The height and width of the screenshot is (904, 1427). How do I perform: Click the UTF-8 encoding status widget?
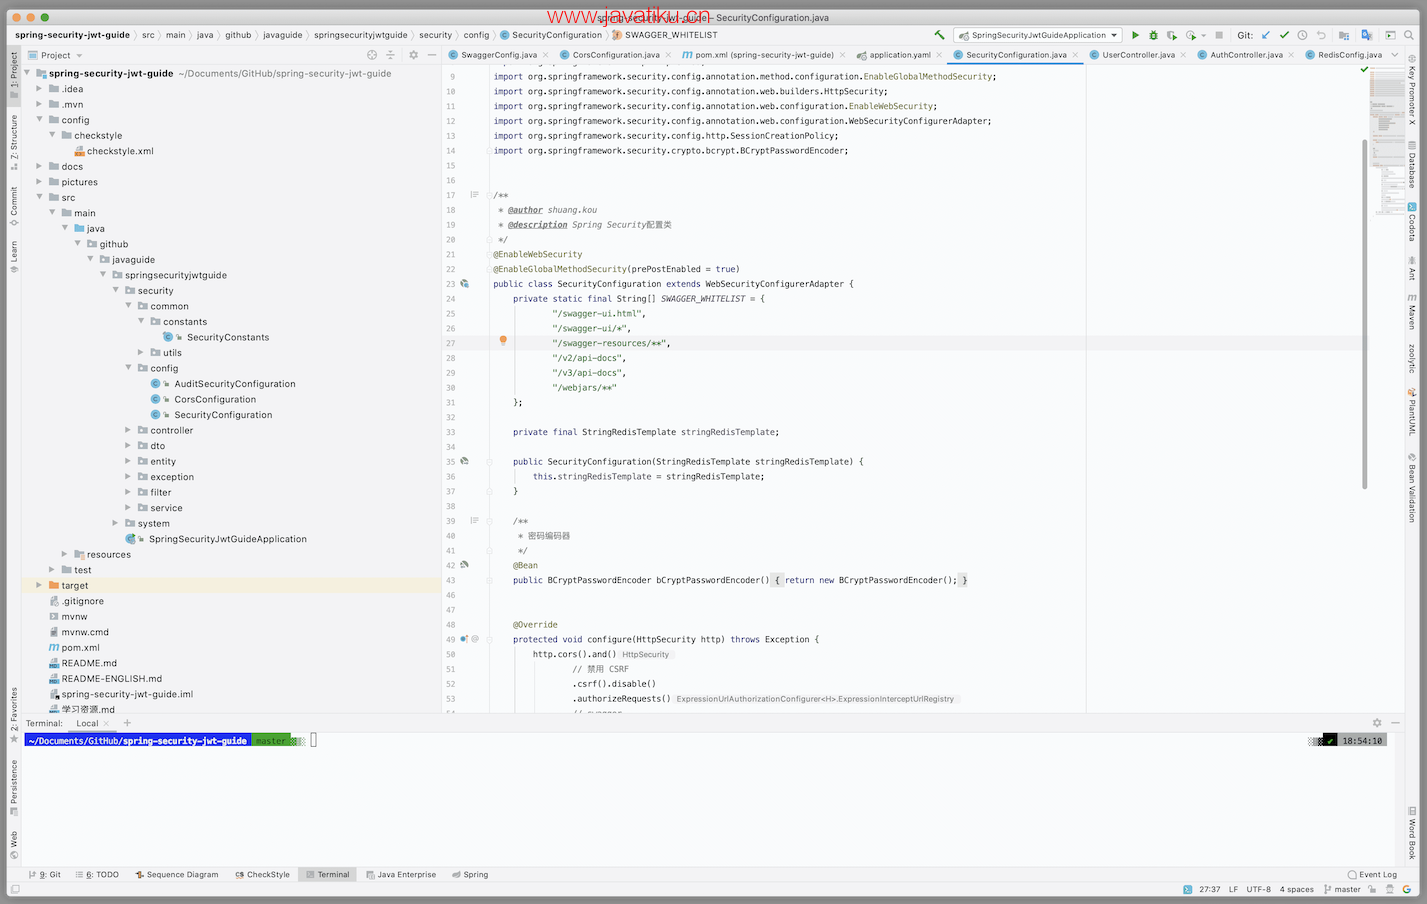(1259, 889)
